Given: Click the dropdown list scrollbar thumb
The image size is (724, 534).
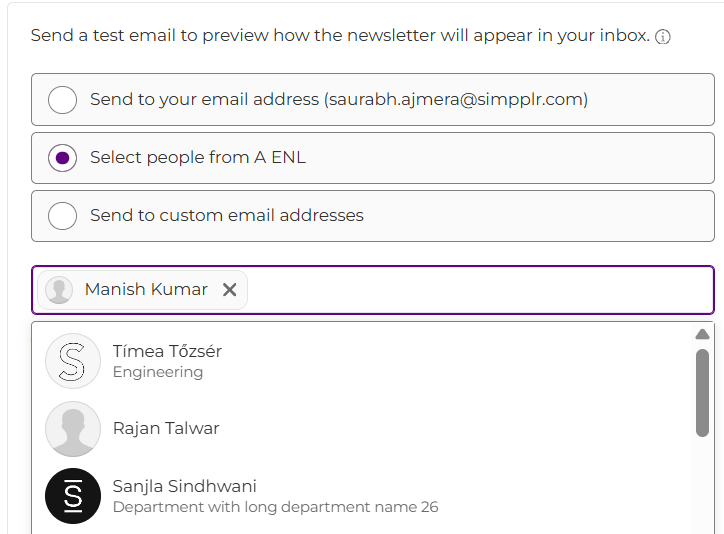Looking at the screenshot, I should tap(702, 392).
